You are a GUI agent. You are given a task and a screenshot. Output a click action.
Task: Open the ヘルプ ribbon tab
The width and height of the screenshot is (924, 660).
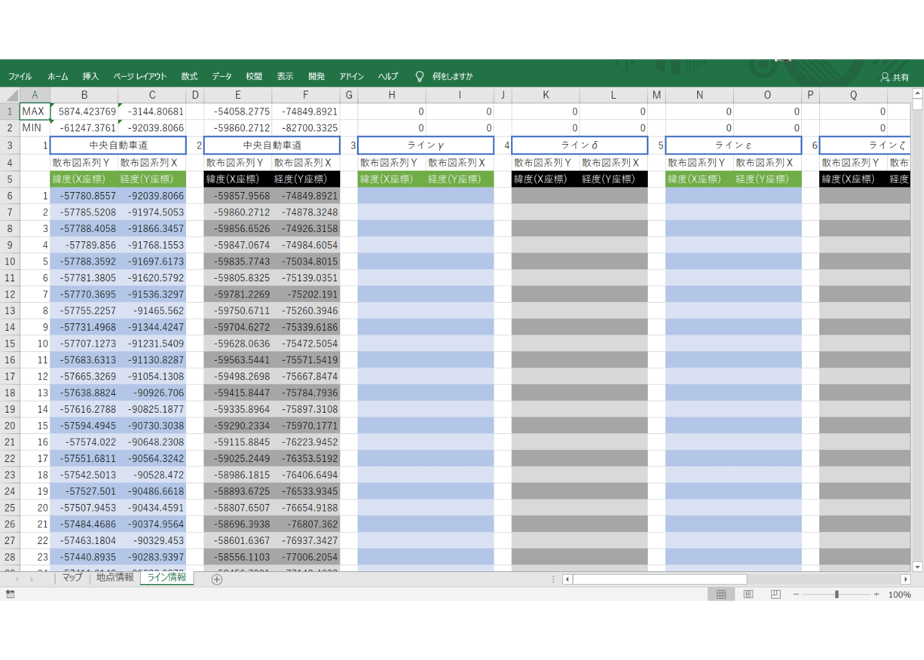tap(388, 76)
